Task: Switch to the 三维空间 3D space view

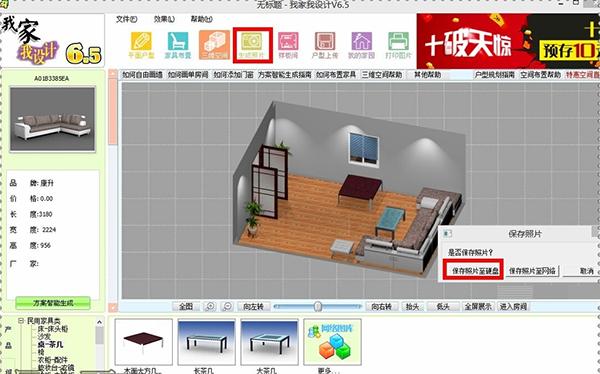Action: (214, 45)
